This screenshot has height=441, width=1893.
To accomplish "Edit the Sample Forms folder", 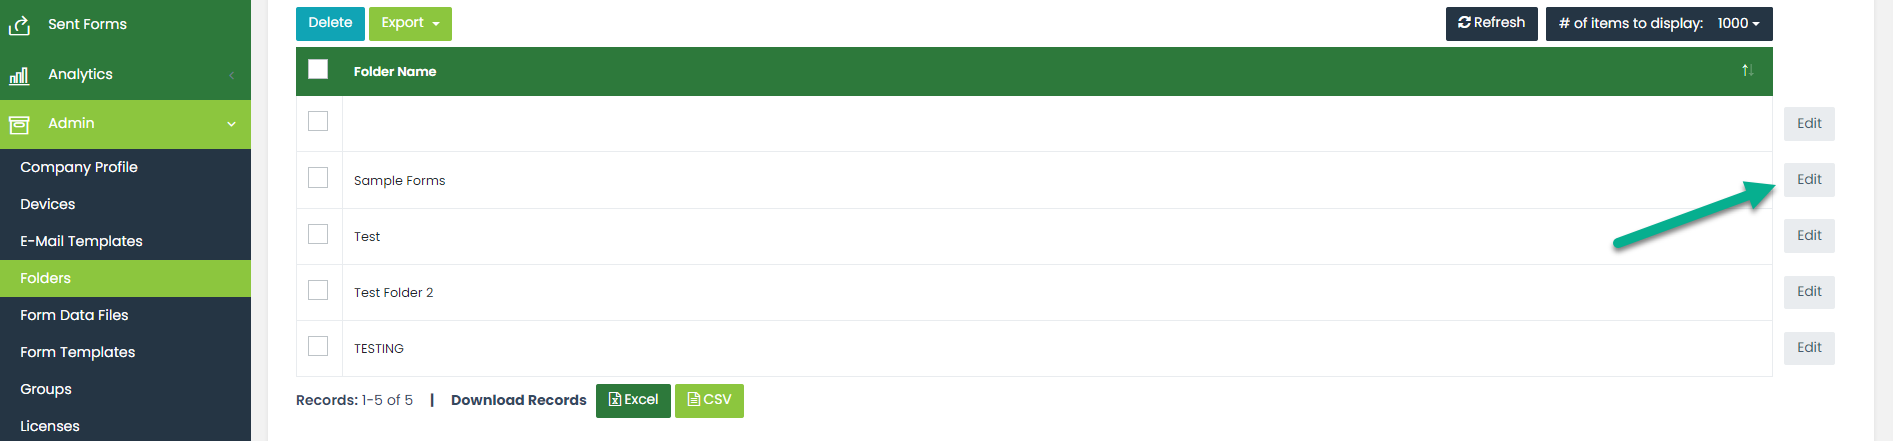I will click(1809, 180).
